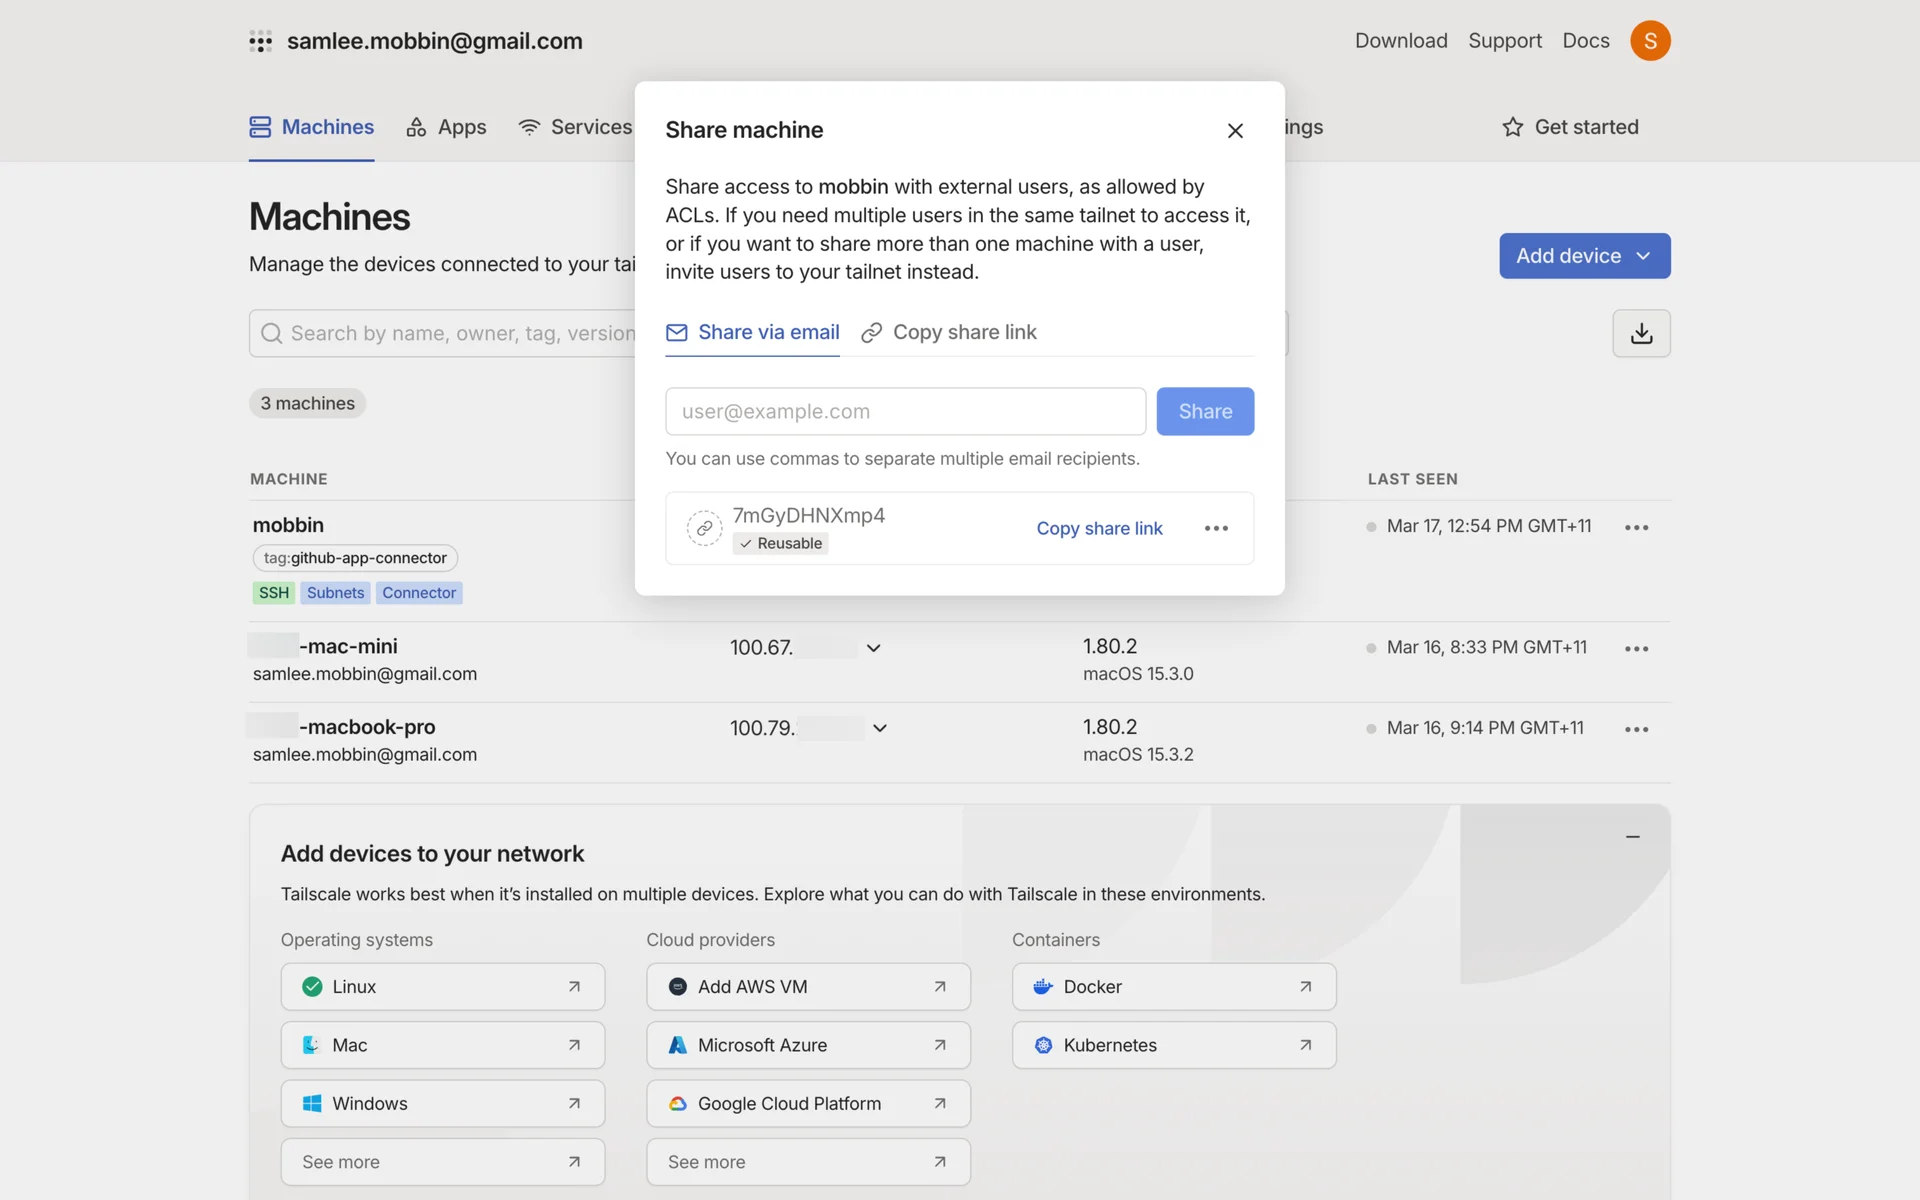Open three-dot menu for share link 7mGyDHNXmp4
Screen dimensions: 1920x1200
[1216, 528]
